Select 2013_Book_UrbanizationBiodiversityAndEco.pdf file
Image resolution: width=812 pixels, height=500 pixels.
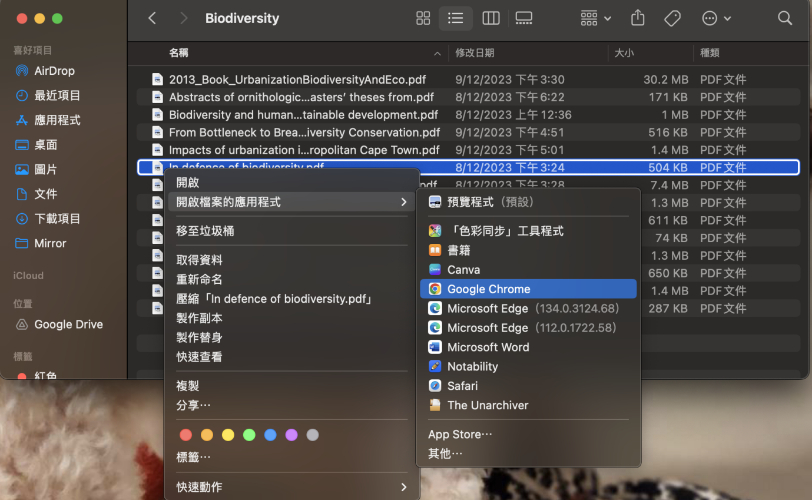pyautogui.click(x=469, y=80)
